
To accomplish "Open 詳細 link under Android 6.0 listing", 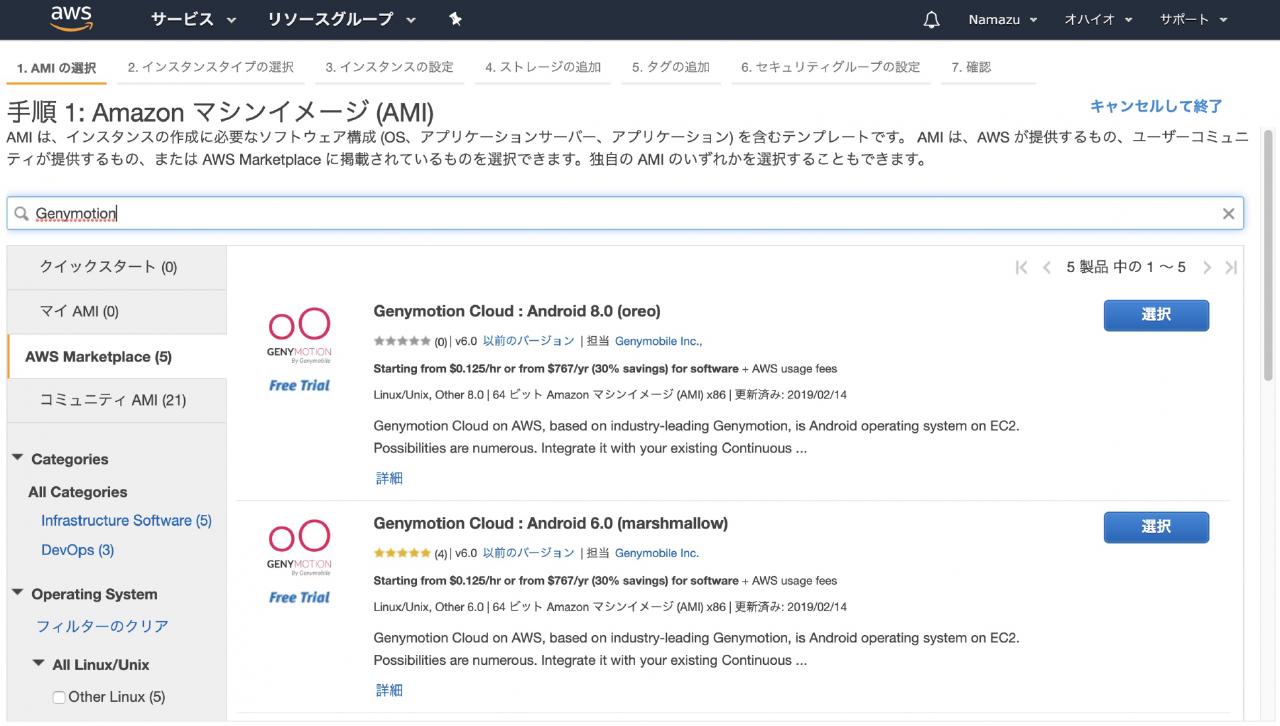I will click(x=389, y=690).
